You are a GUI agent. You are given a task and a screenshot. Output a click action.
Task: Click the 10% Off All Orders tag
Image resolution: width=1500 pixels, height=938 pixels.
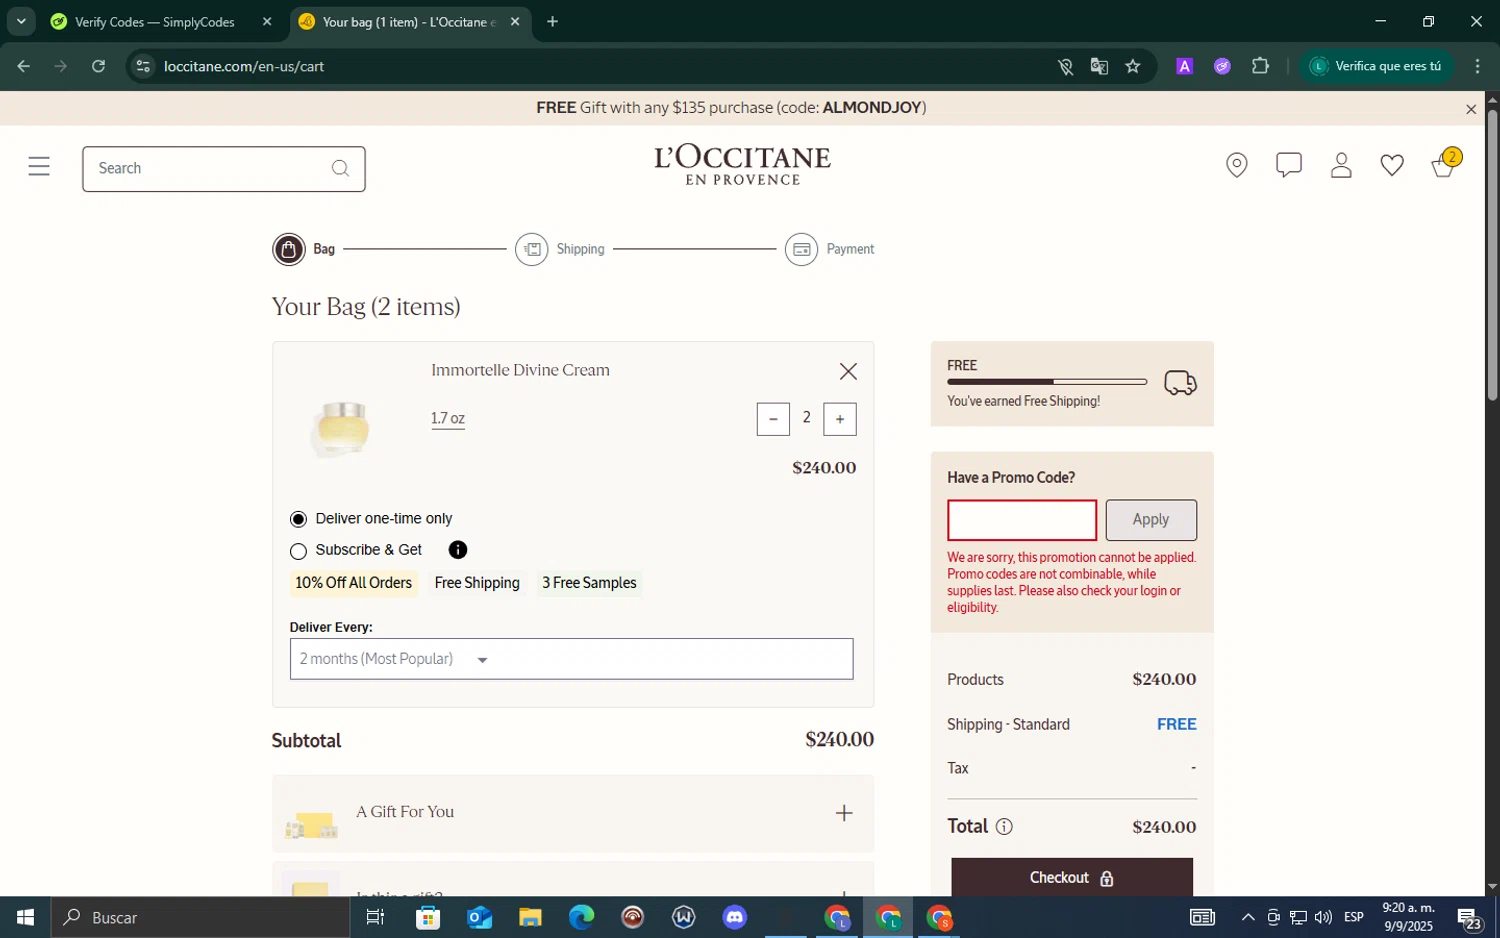pyautogui.click(x=353, y=583)
